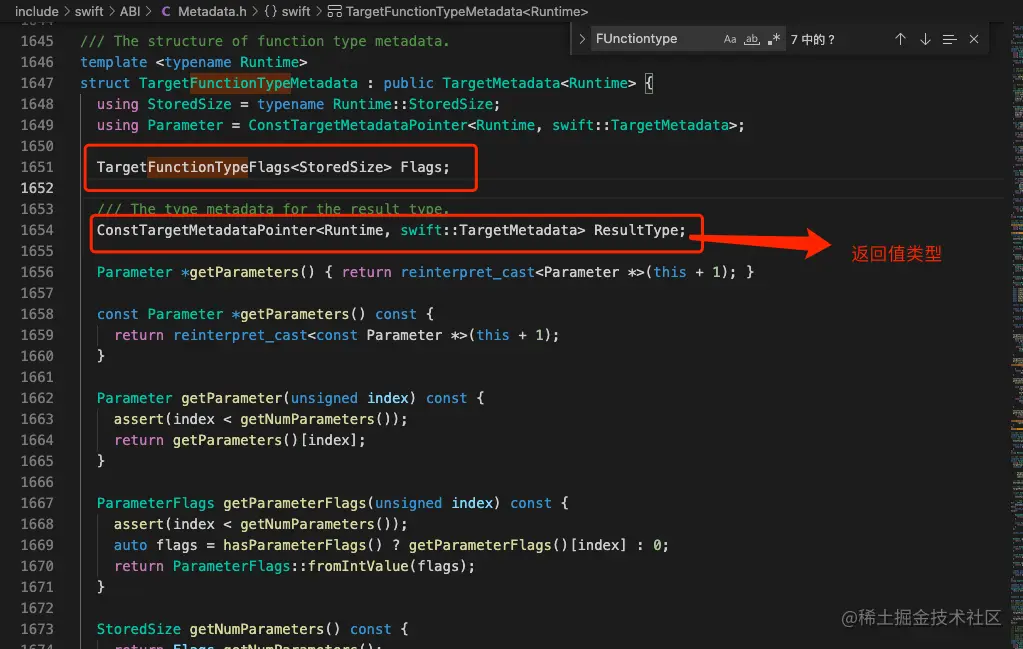Click the comment 'The structure of function type metadata'
Image resolution: width=1023 pixels, height=649 pixels.
265,40
